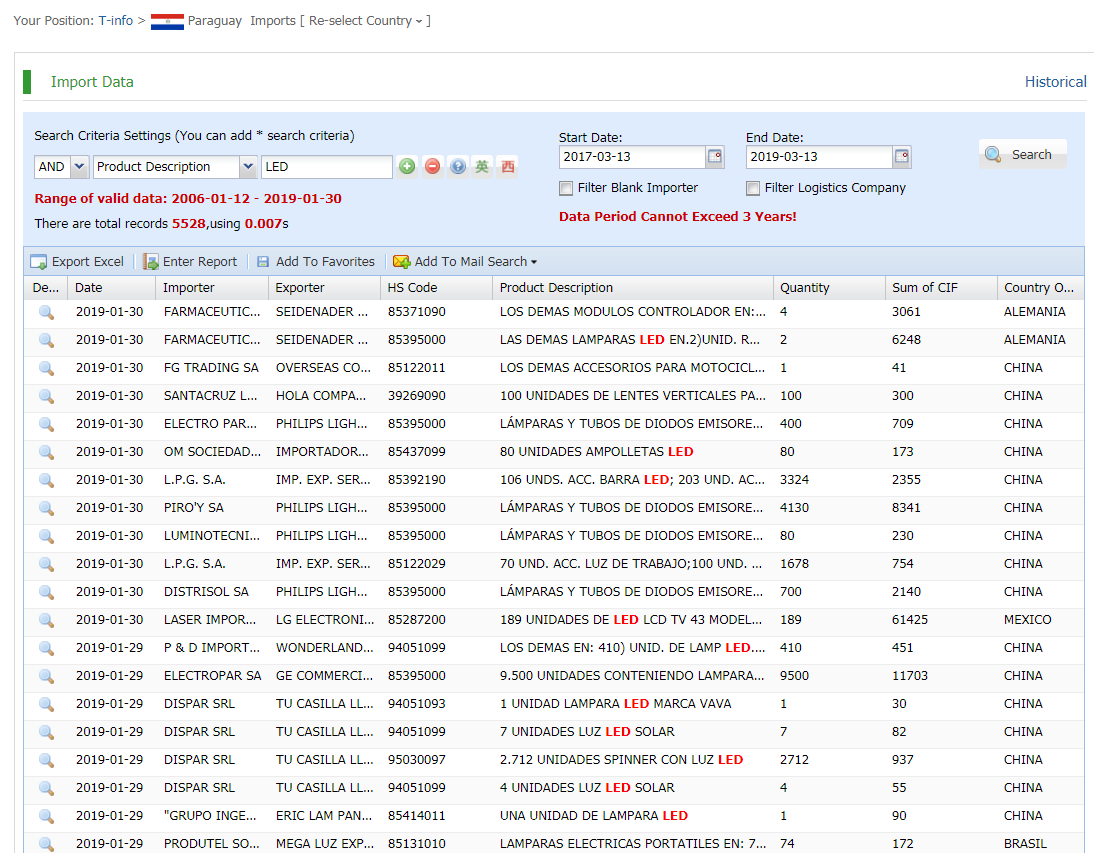Viewport: 1094px width, 853px height.
Task: Click Enter Report in the toolbar
Action: 190,262
